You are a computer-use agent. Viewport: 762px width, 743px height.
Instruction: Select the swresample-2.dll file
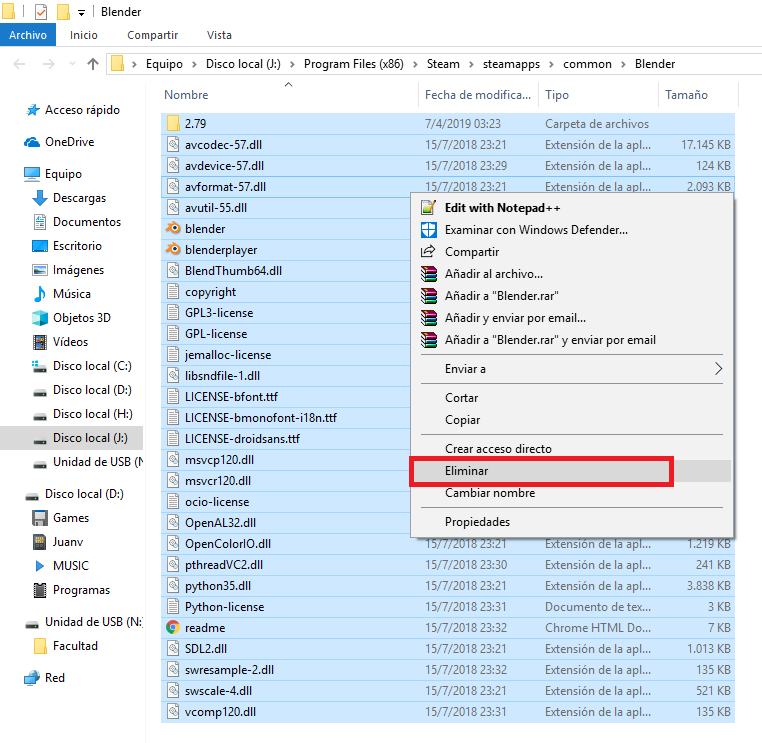pos(448,670)
